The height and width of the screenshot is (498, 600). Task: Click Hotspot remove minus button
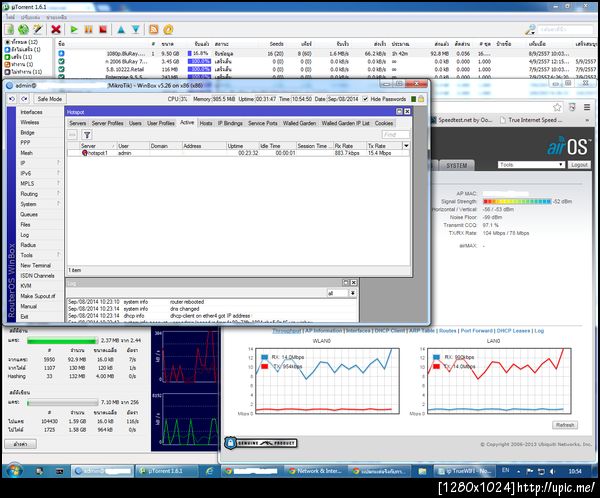[72, 135]
